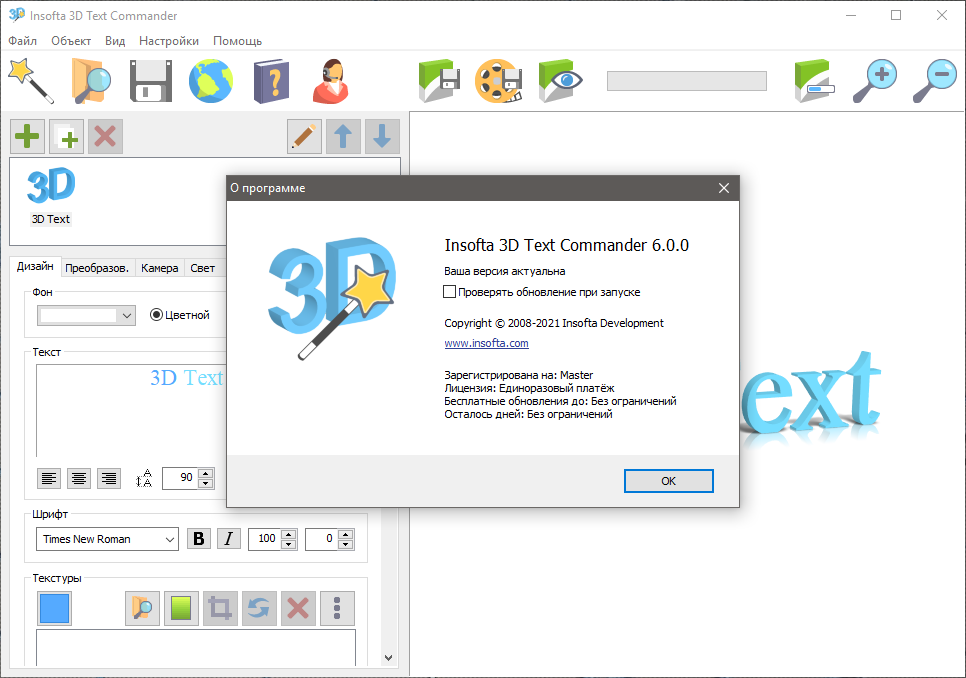966x678 pixels.
Task: Click the toolbar progress bar
Action: click(x=687, y=81)
